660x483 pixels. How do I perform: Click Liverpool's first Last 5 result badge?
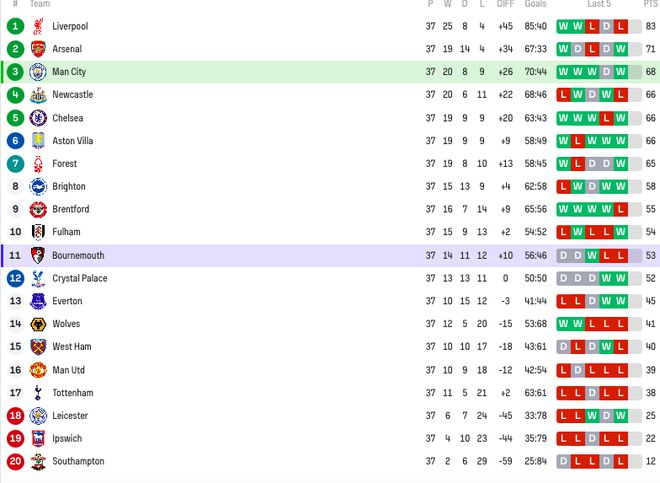click(564, 26)
